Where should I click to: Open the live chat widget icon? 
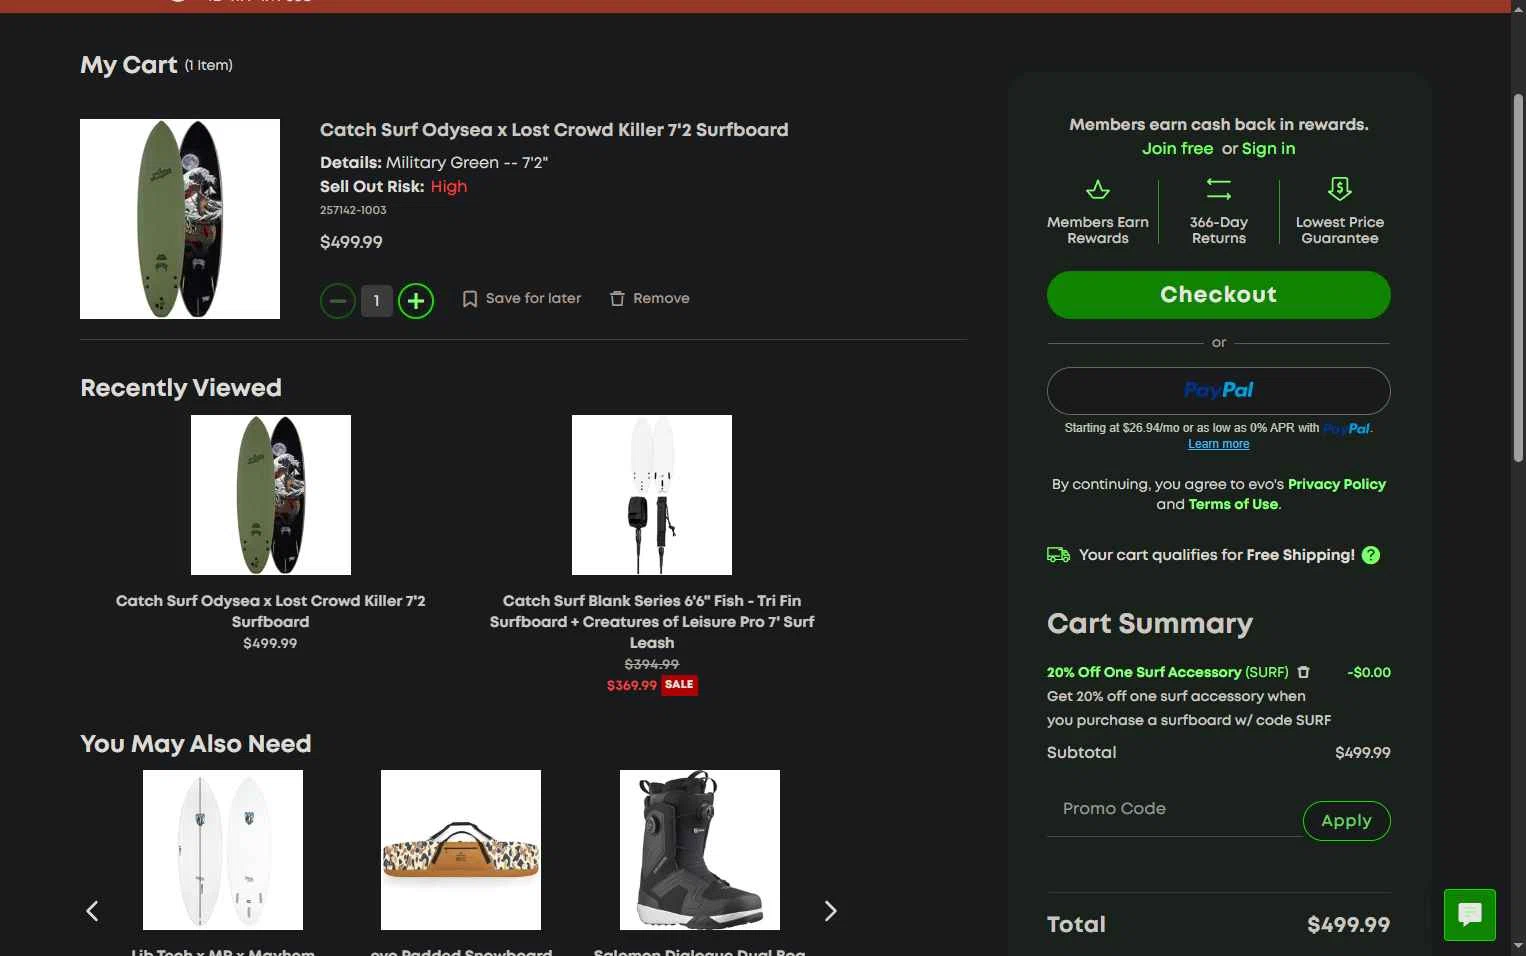click(1470, 914)
